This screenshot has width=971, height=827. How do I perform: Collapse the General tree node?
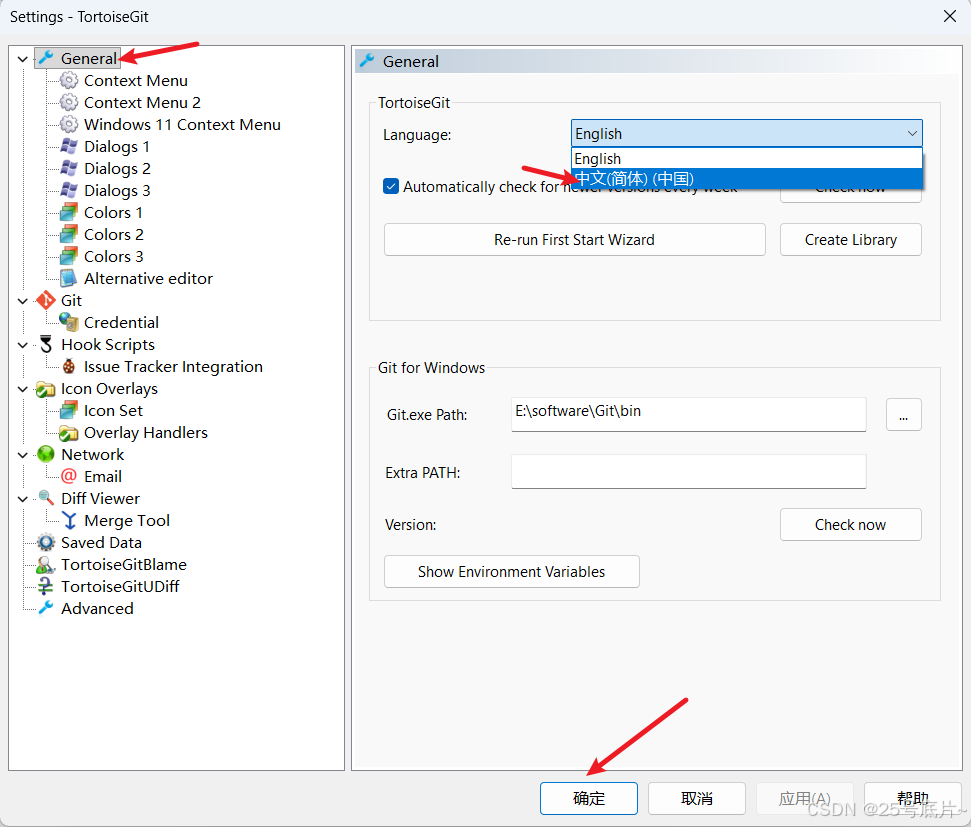point(23,59)
